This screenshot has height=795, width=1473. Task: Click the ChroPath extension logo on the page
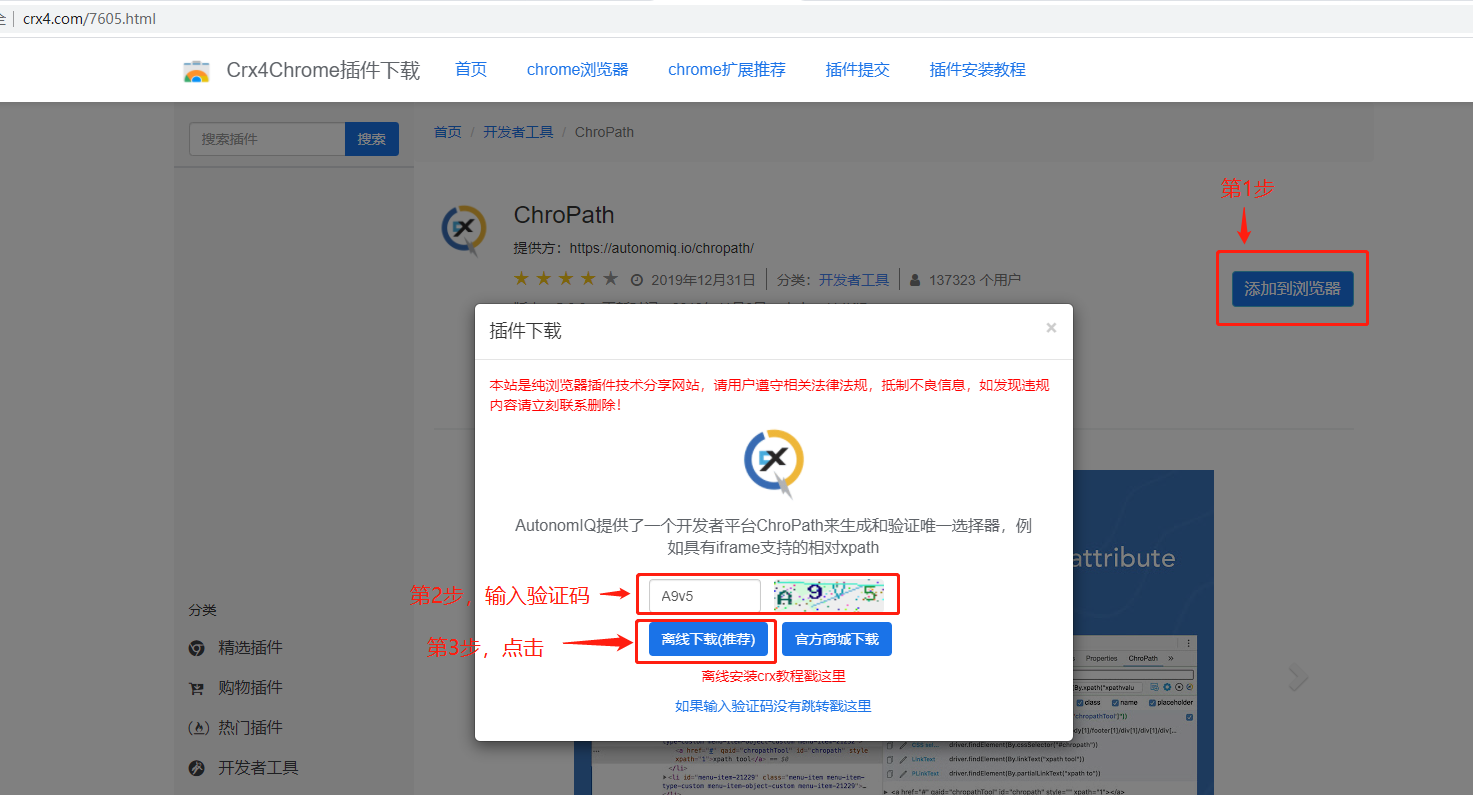[x=464, y=231]
